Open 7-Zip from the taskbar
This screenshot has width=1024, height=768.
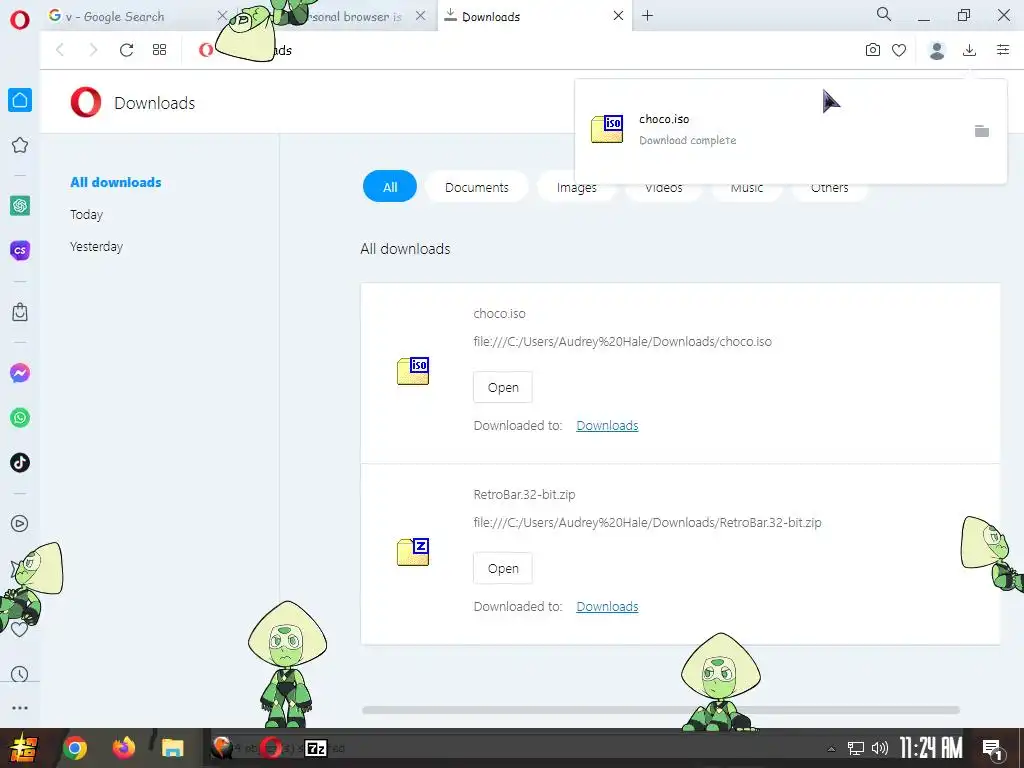tap(316, 748)
